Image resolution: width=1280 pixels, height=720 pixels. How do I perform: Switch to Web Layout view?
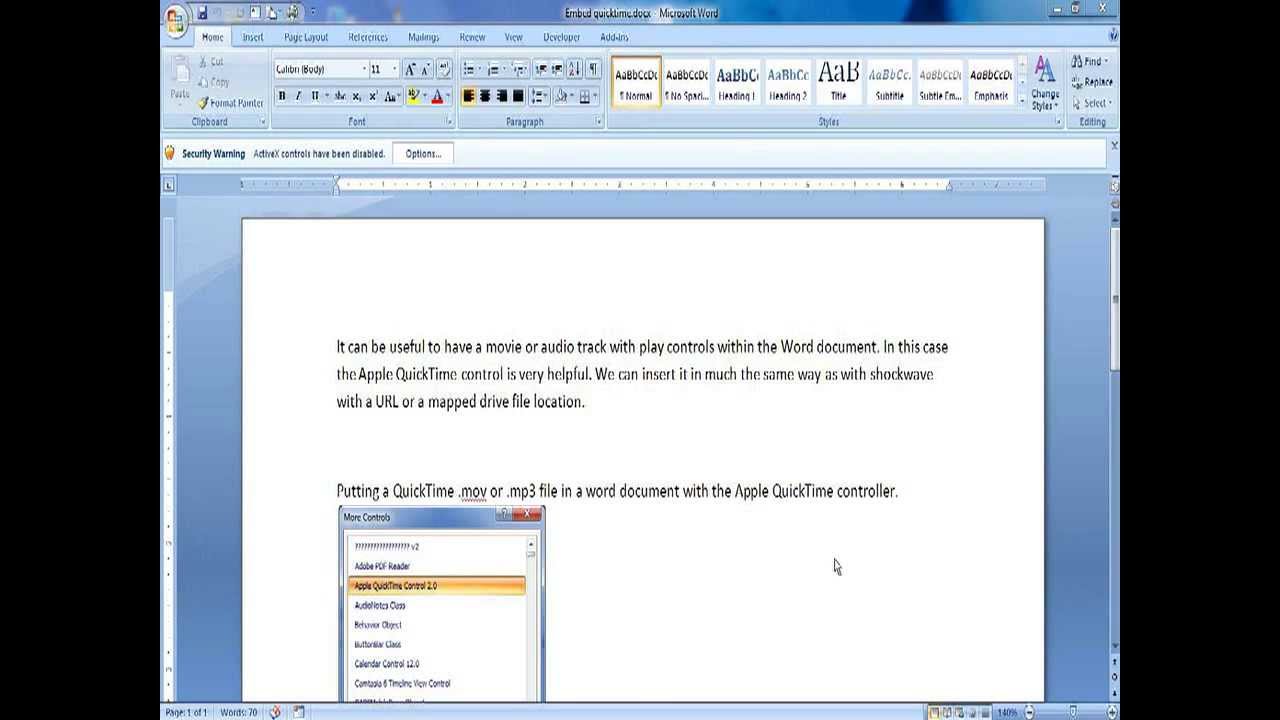point(958,712)
